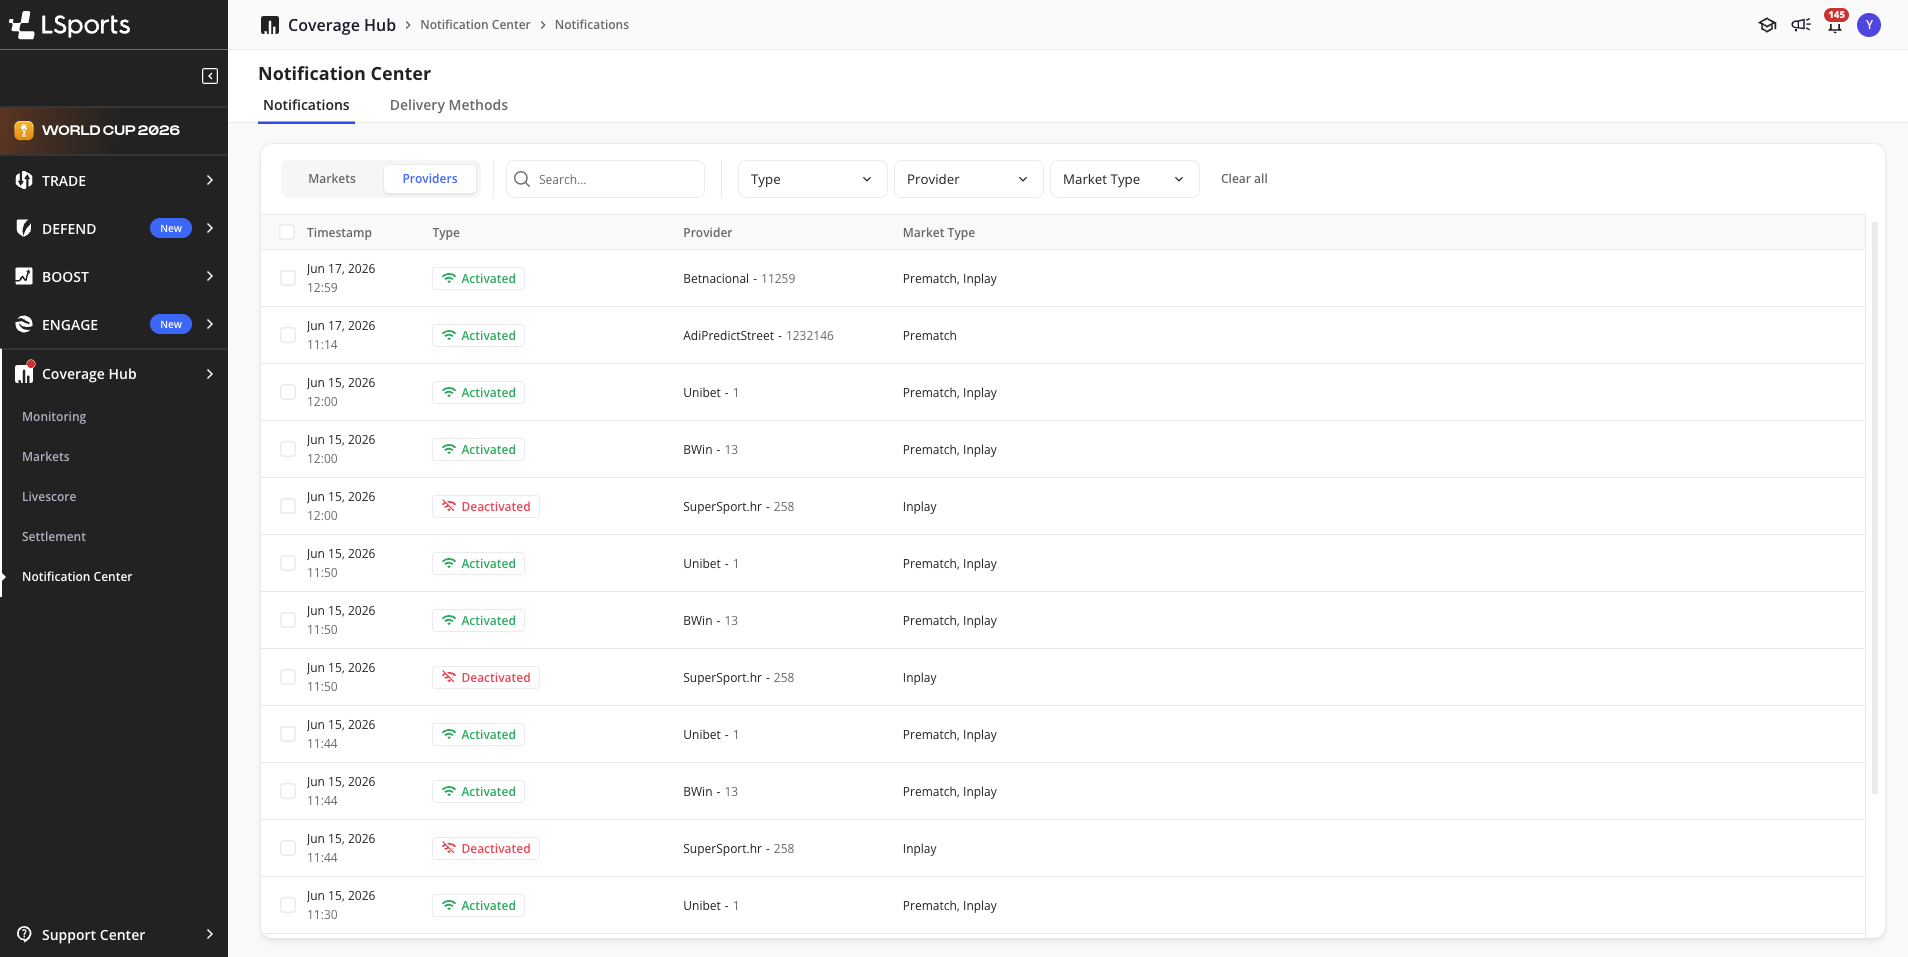
Task: Click the DEFEND shield icon
Action: pyautogui.click(x=24, y=228)
